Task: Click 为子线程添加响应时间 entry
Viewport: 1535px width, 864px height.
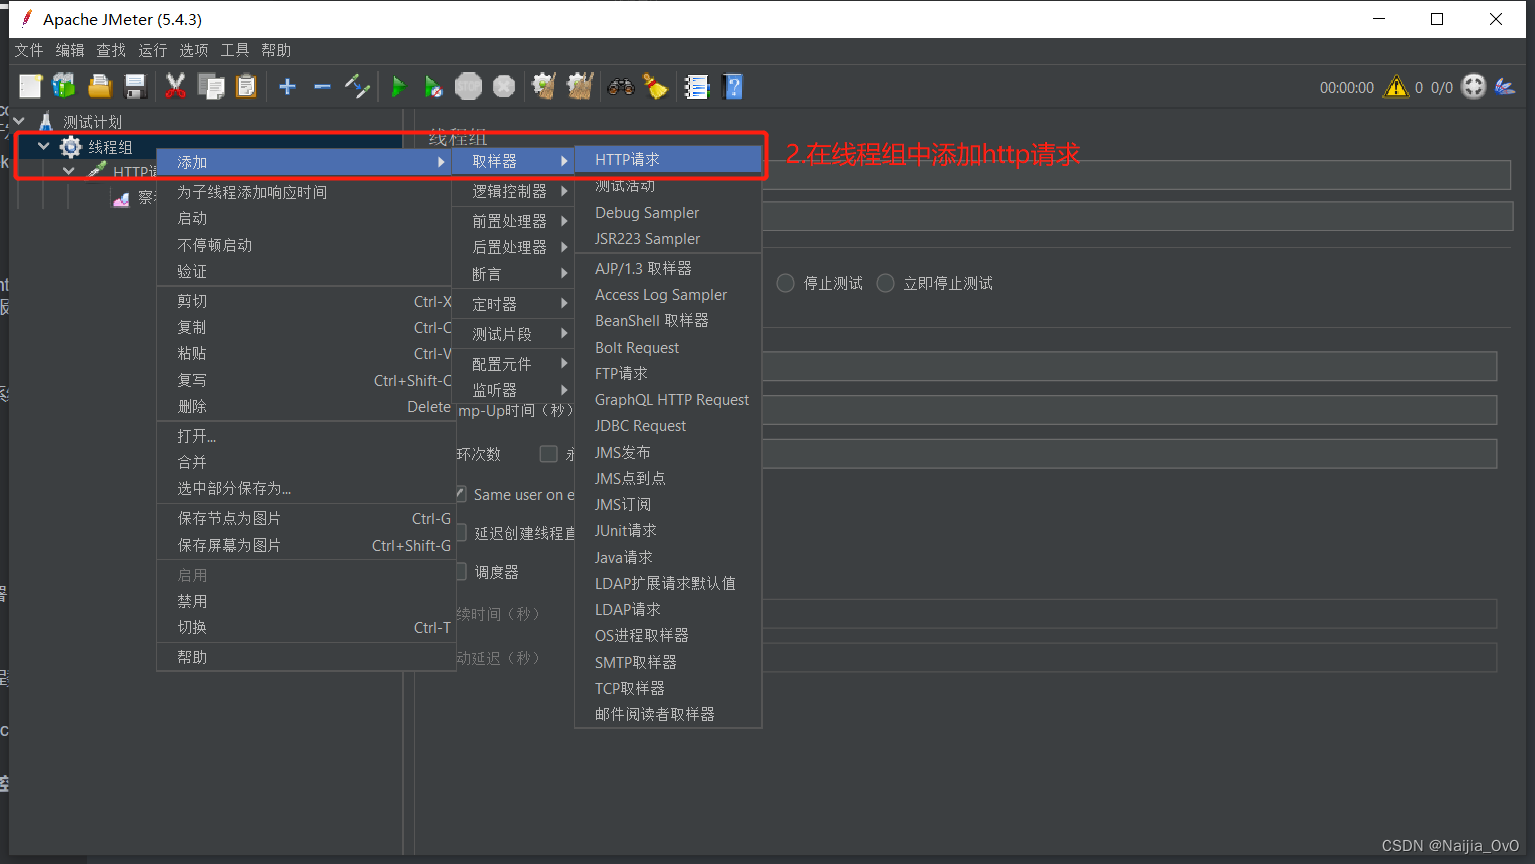Action: 306,192
